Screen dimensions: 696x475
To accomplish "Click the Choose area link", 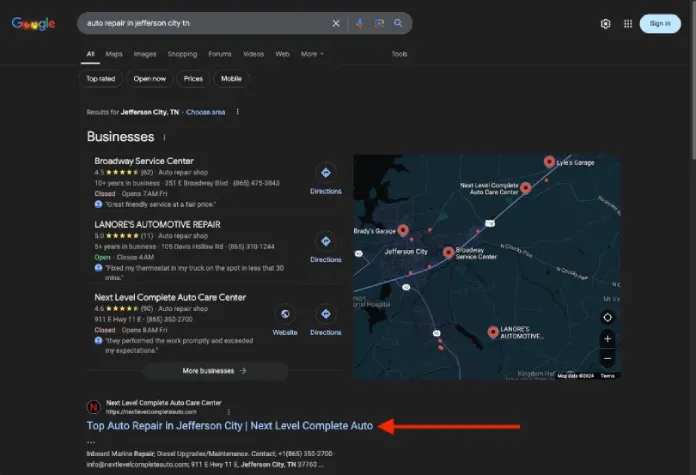I will (x=206, y=112).
